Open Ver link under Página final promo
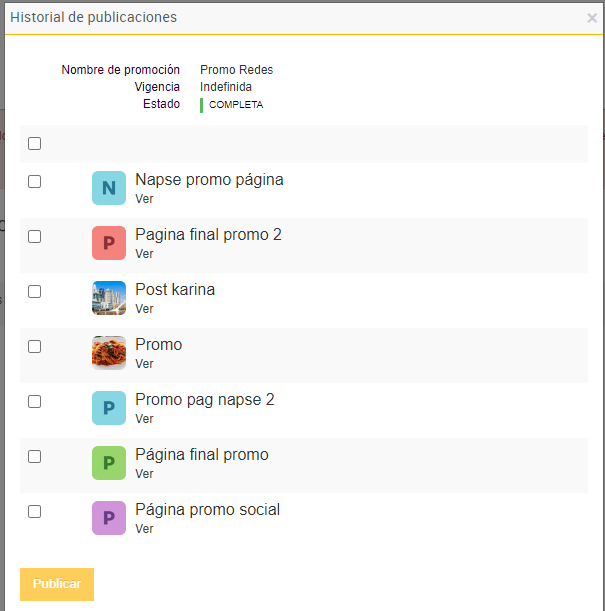Image resolution: width=605 pixels, height=611 pixels. [144, 474]
